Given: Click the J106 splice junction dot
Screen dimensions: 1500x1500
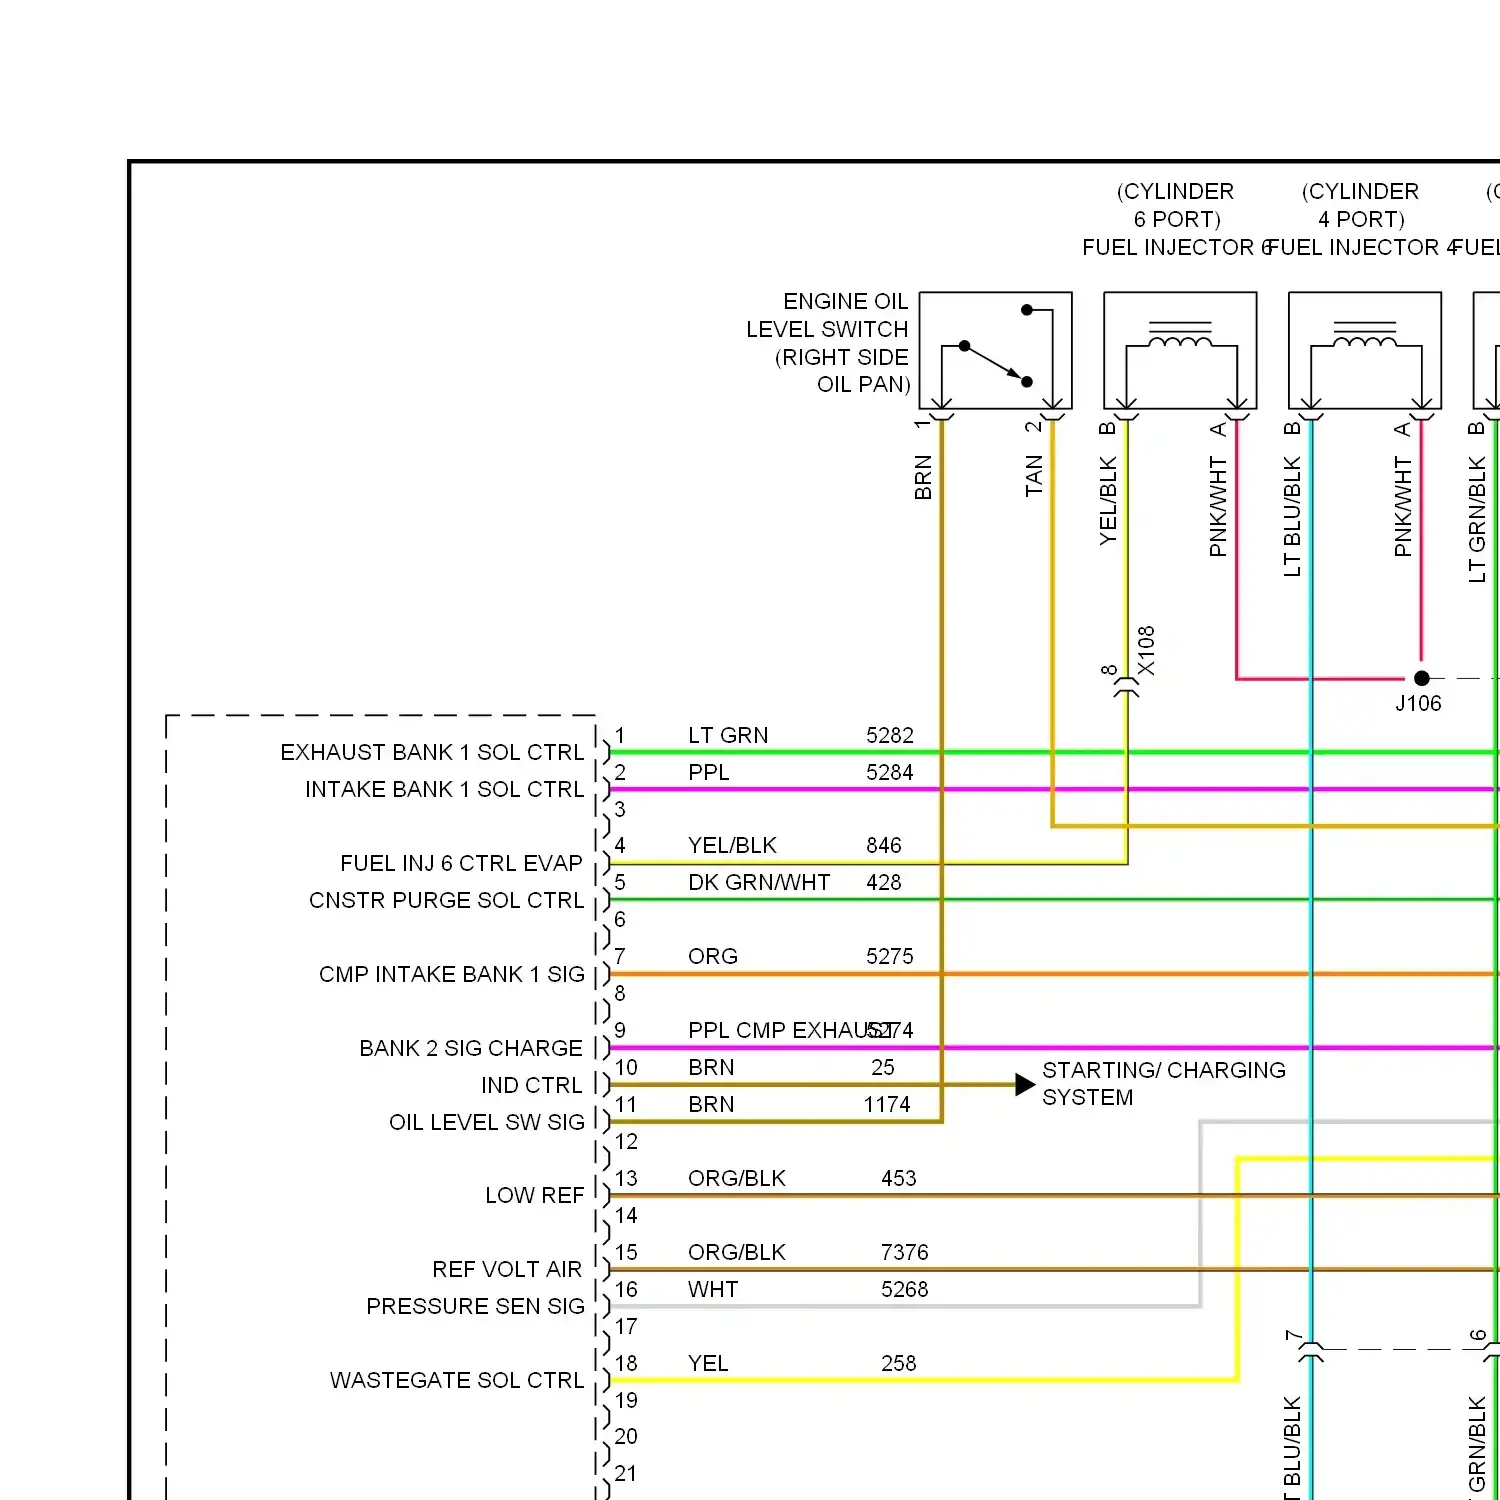Looking at the screenshot, I should pyautogui.click(x=1422, y=678).
